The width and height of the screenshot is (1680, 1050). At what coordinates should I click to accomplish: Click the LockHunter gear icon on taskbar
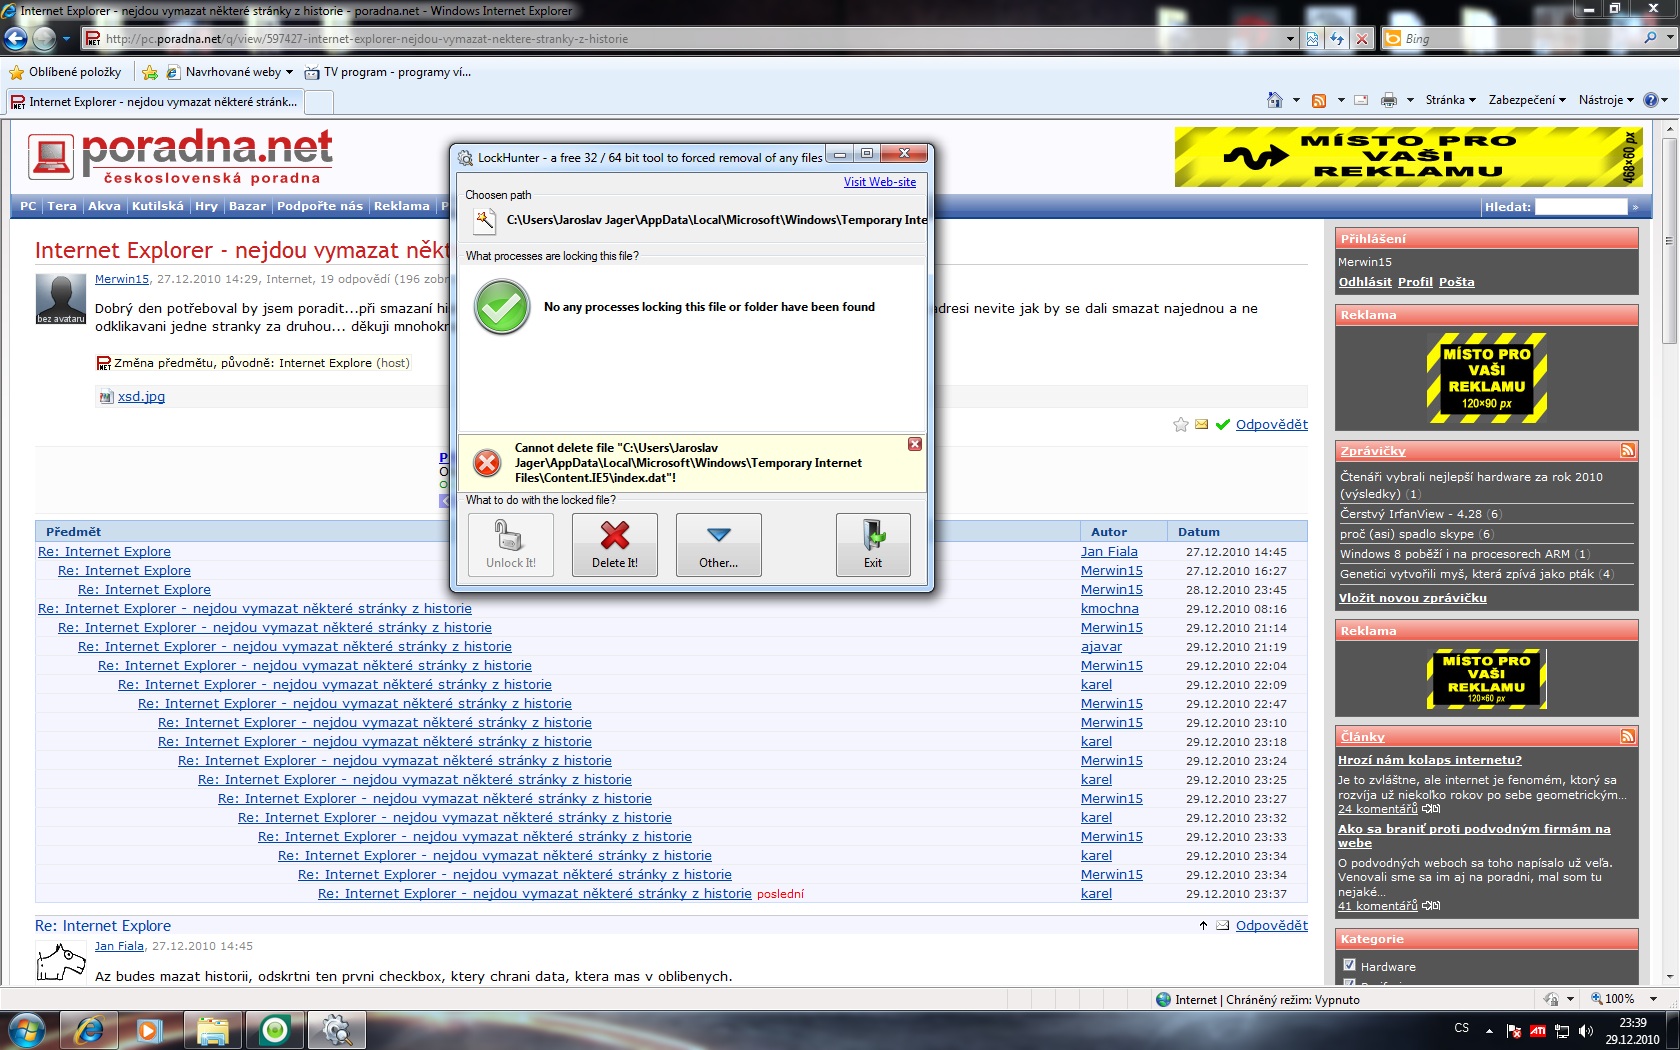(x=337, y=1029)
